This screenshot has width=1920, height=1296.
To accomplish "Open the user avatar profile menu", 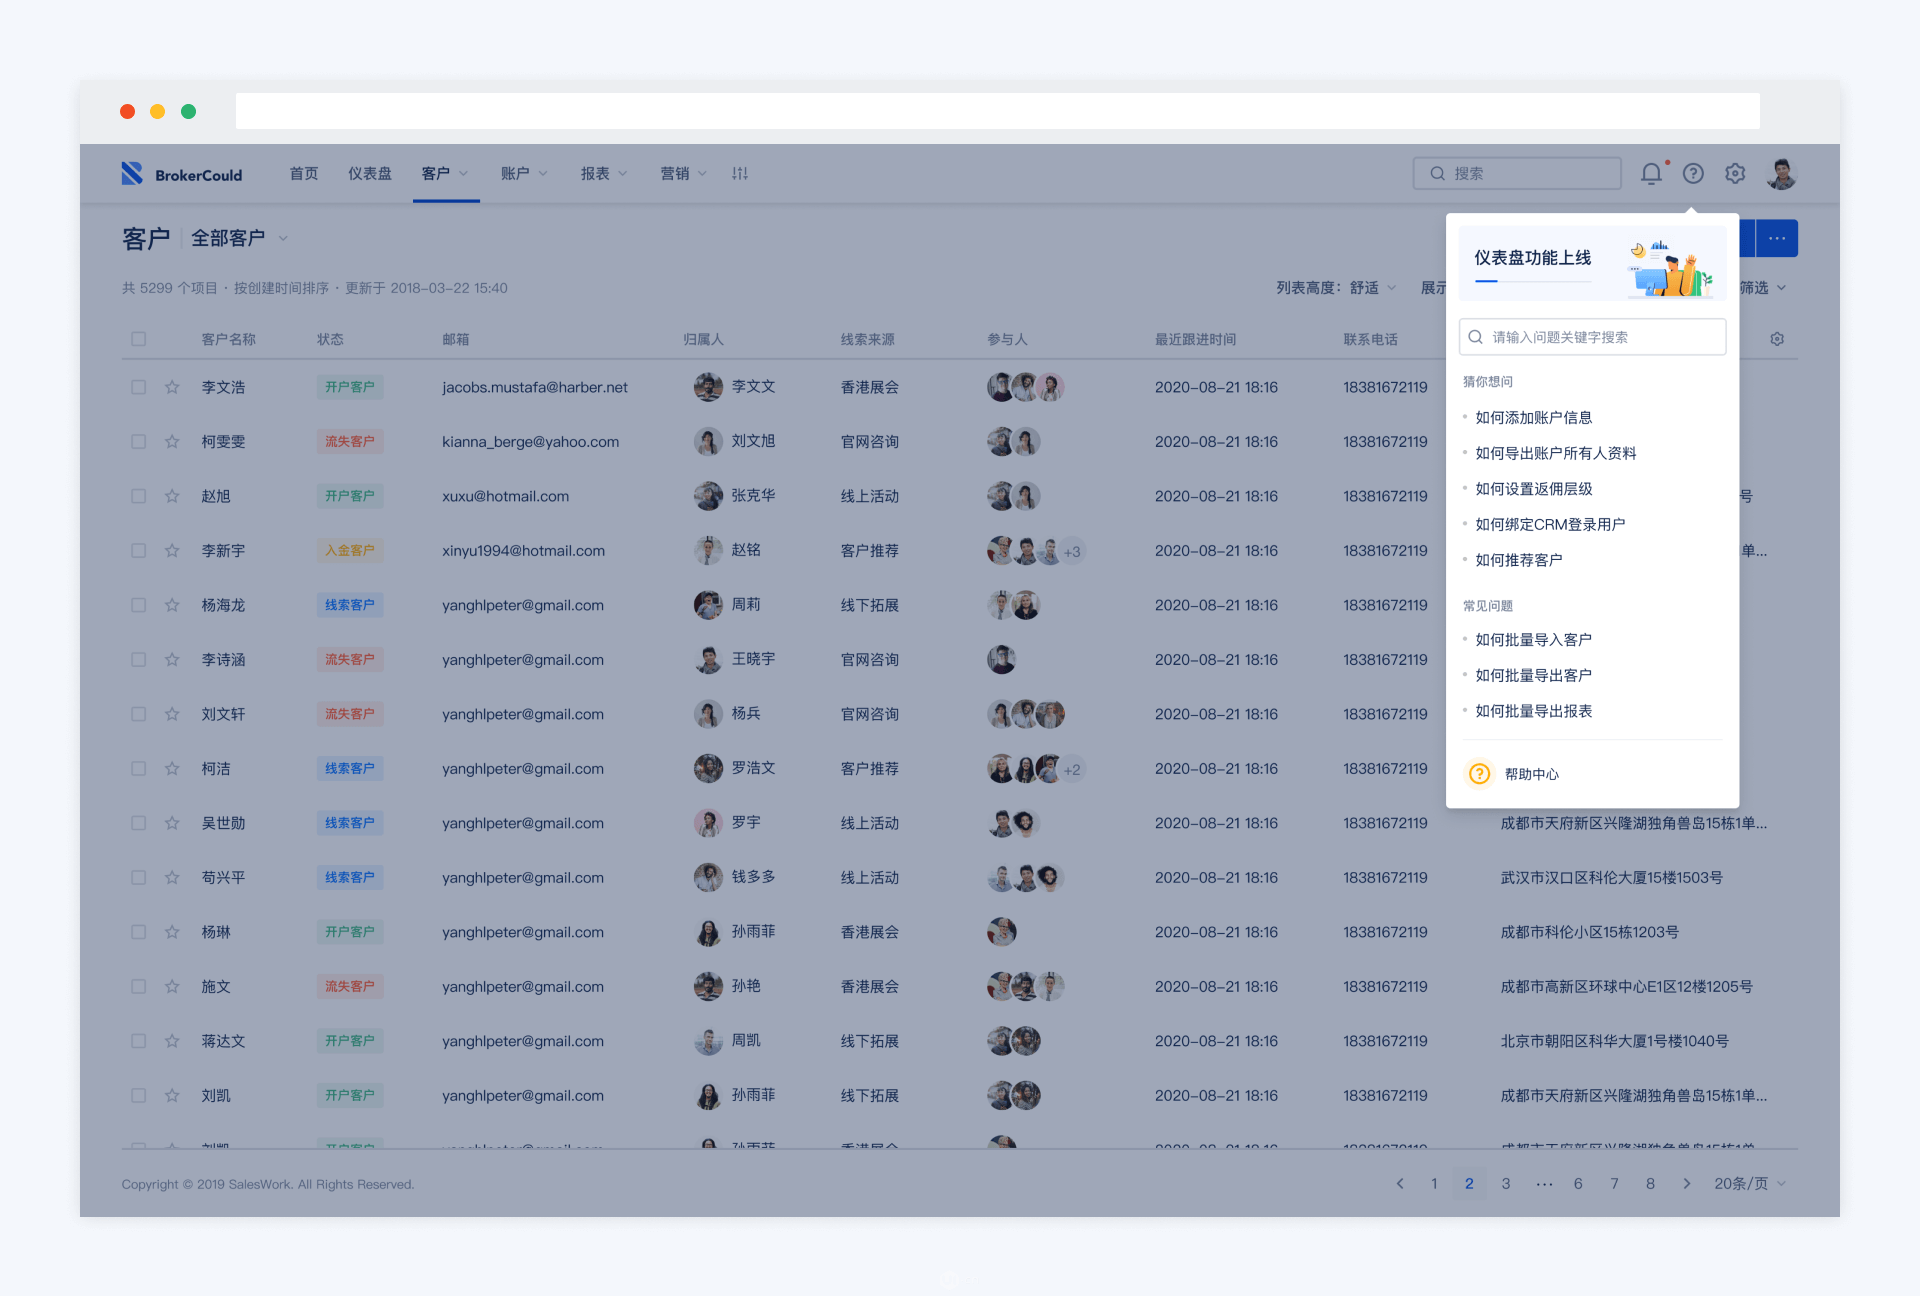I will pyautogui.click(x=1781, y=174).
